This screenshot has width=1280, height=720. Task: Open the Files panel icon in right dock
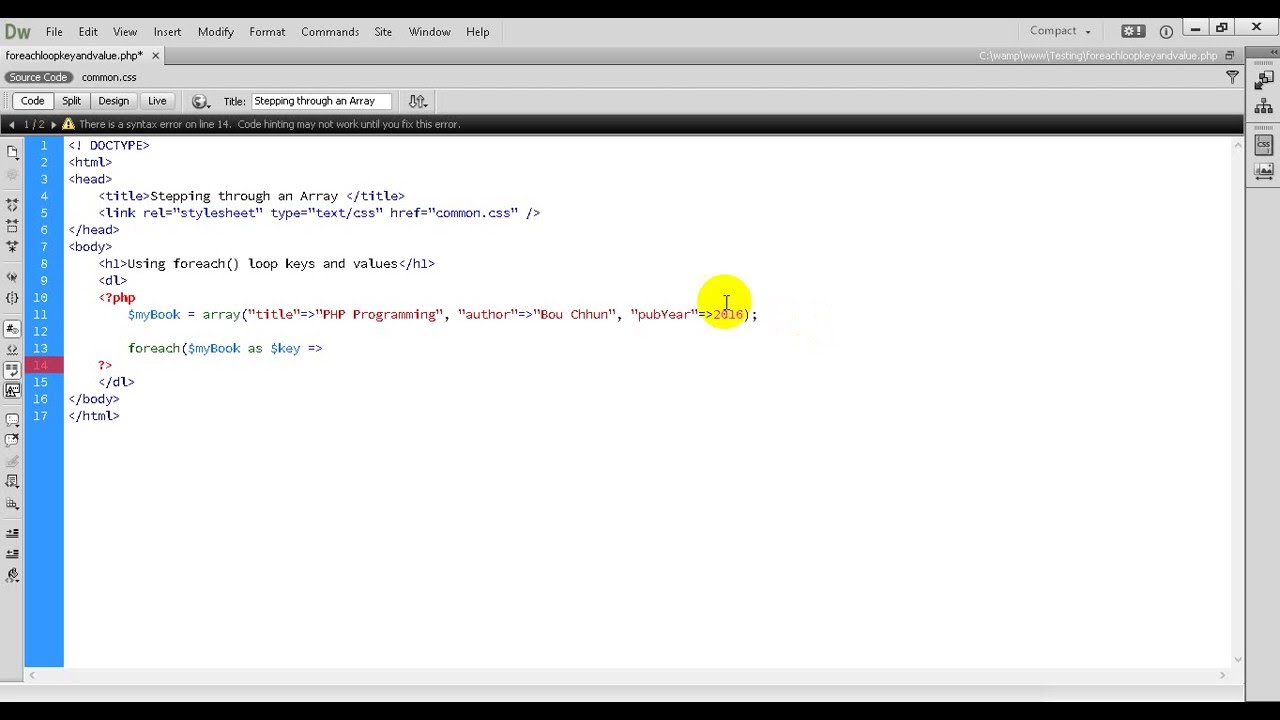coord(1263,106)
